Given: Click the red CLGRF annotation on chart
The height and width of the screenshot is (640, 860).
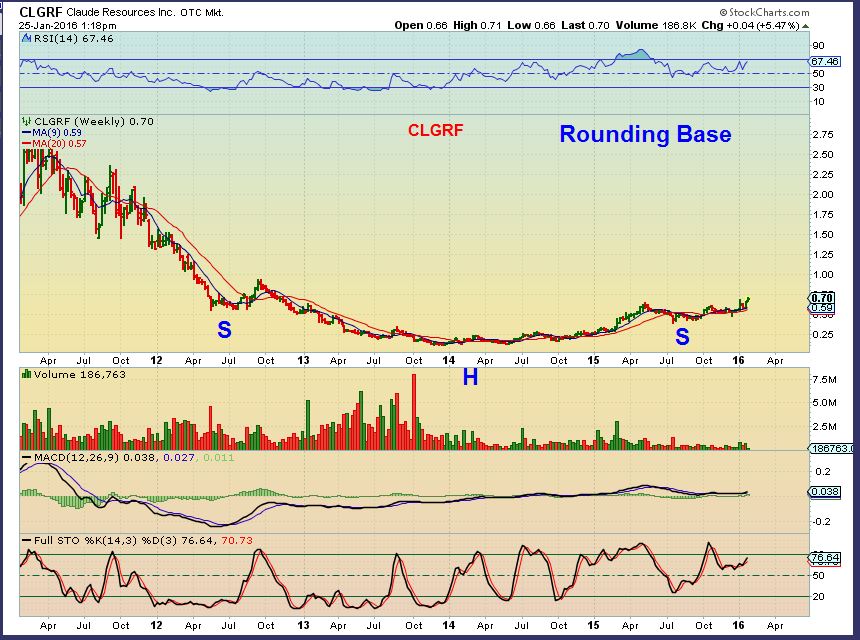Looking at the screenshot, I should (x=435, y=130).
